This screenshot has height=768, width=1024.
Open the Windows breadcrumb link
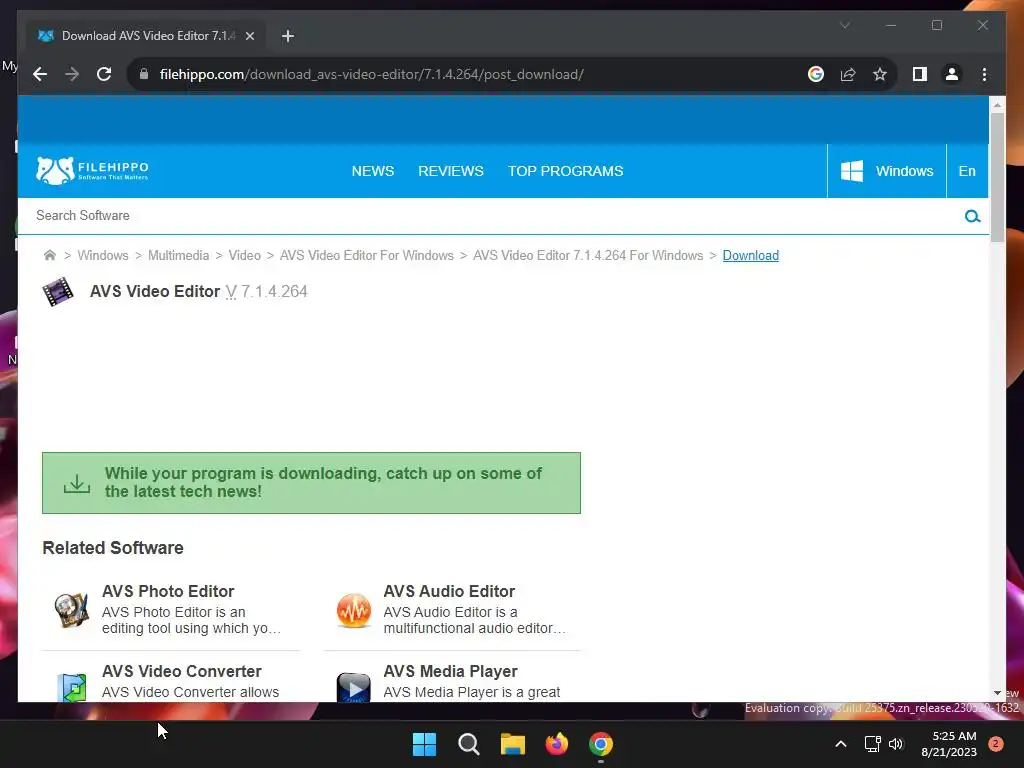tap(103, 255)
